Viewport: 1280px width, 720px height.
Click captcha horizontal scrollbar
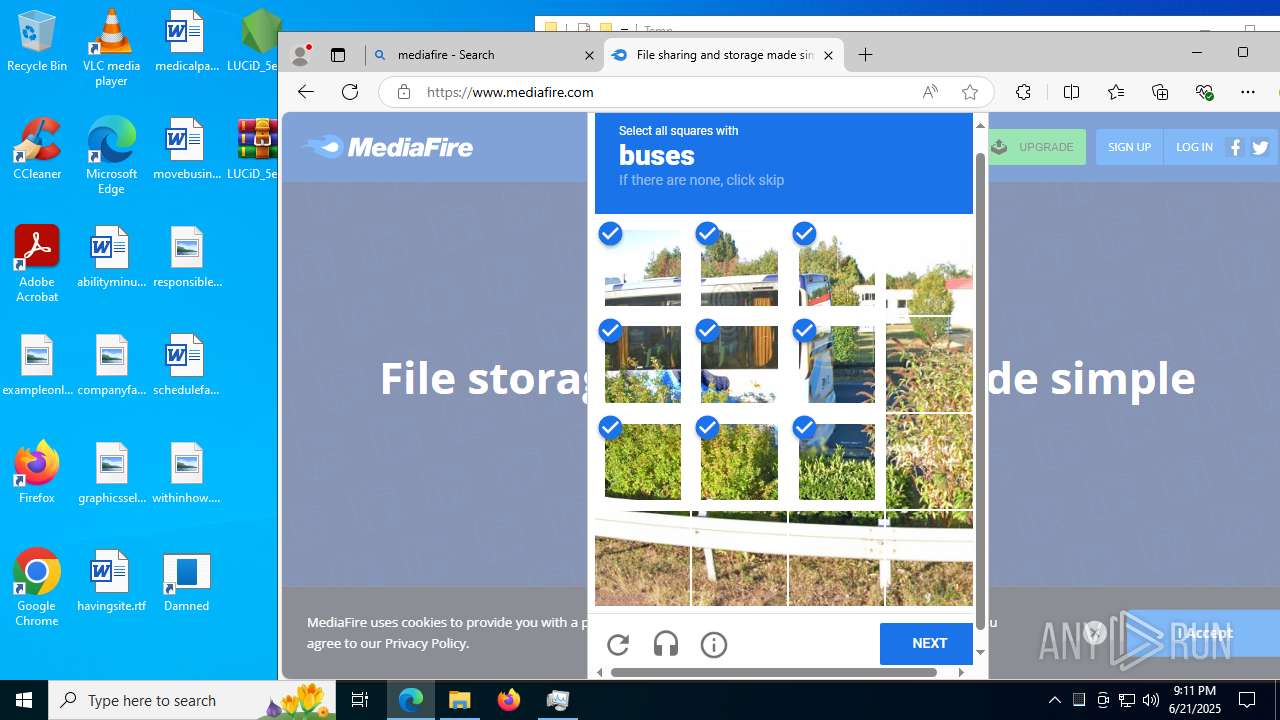click(x=774, y=672)
